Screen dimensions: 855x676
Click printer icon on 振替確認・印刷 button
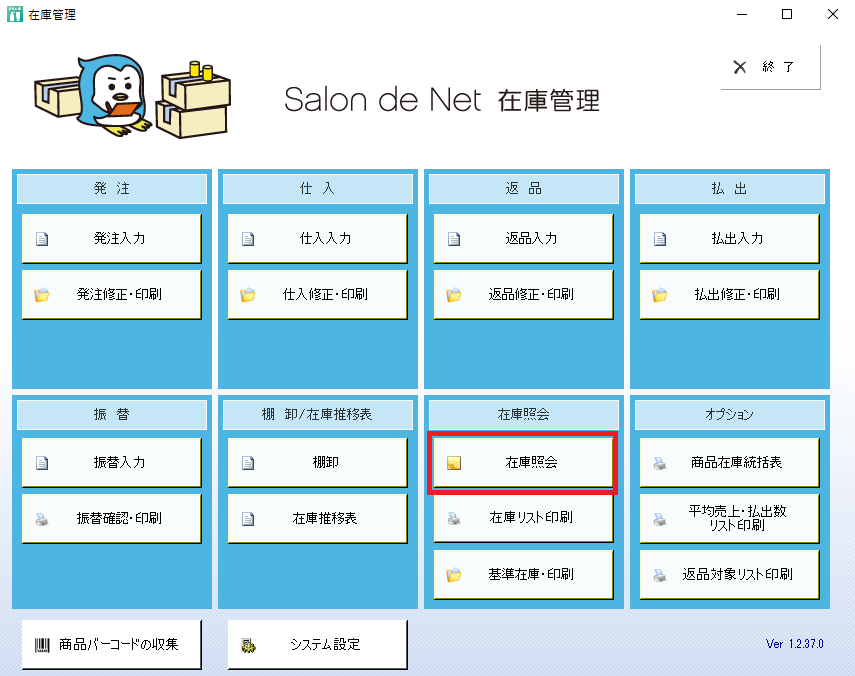(42, 519)
